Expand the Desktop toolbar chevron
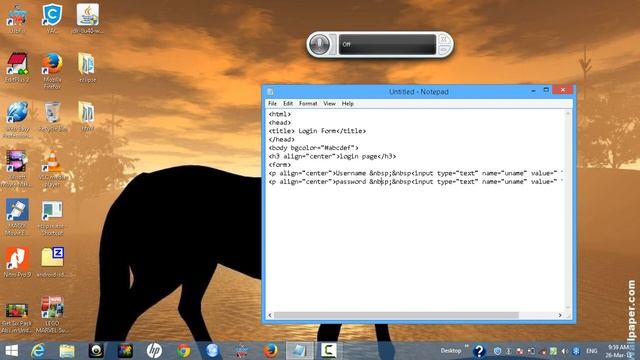 pyautogui.click(x=466, y=347)
